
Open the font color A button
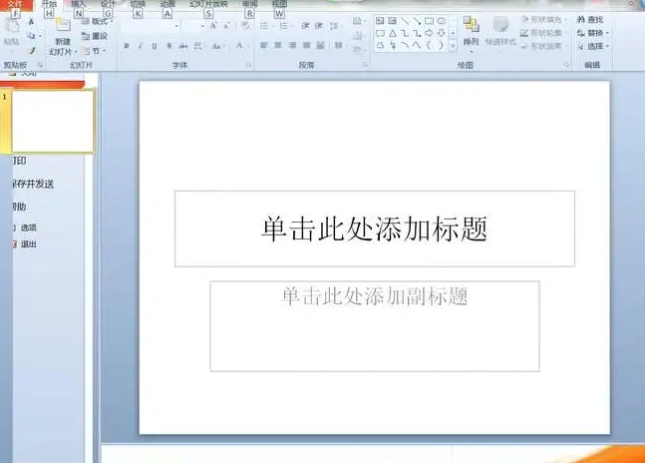coord(239,46)
